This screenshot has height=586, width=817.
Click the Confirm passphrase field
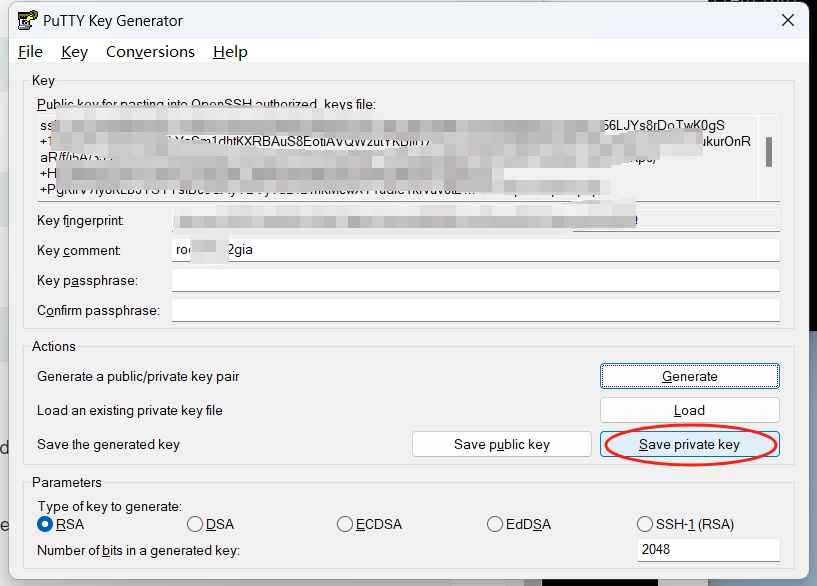476,310
